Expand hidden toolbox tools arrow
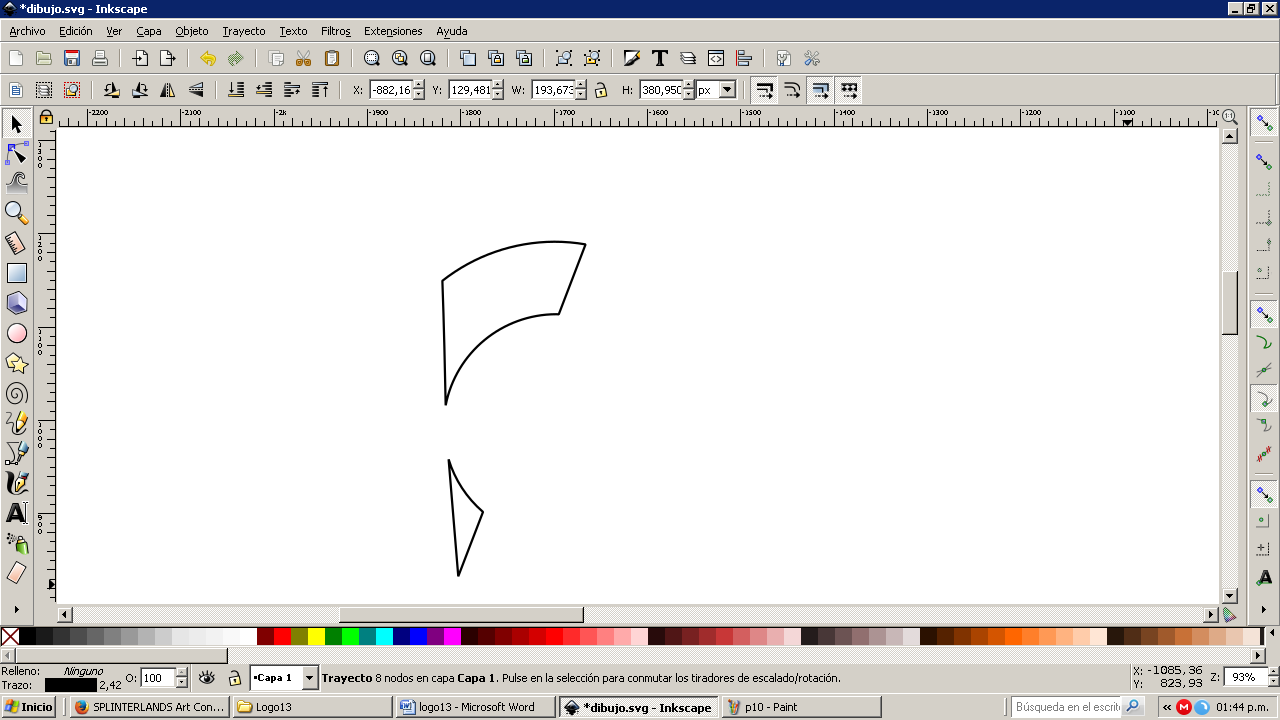 [x=17, y=607]
